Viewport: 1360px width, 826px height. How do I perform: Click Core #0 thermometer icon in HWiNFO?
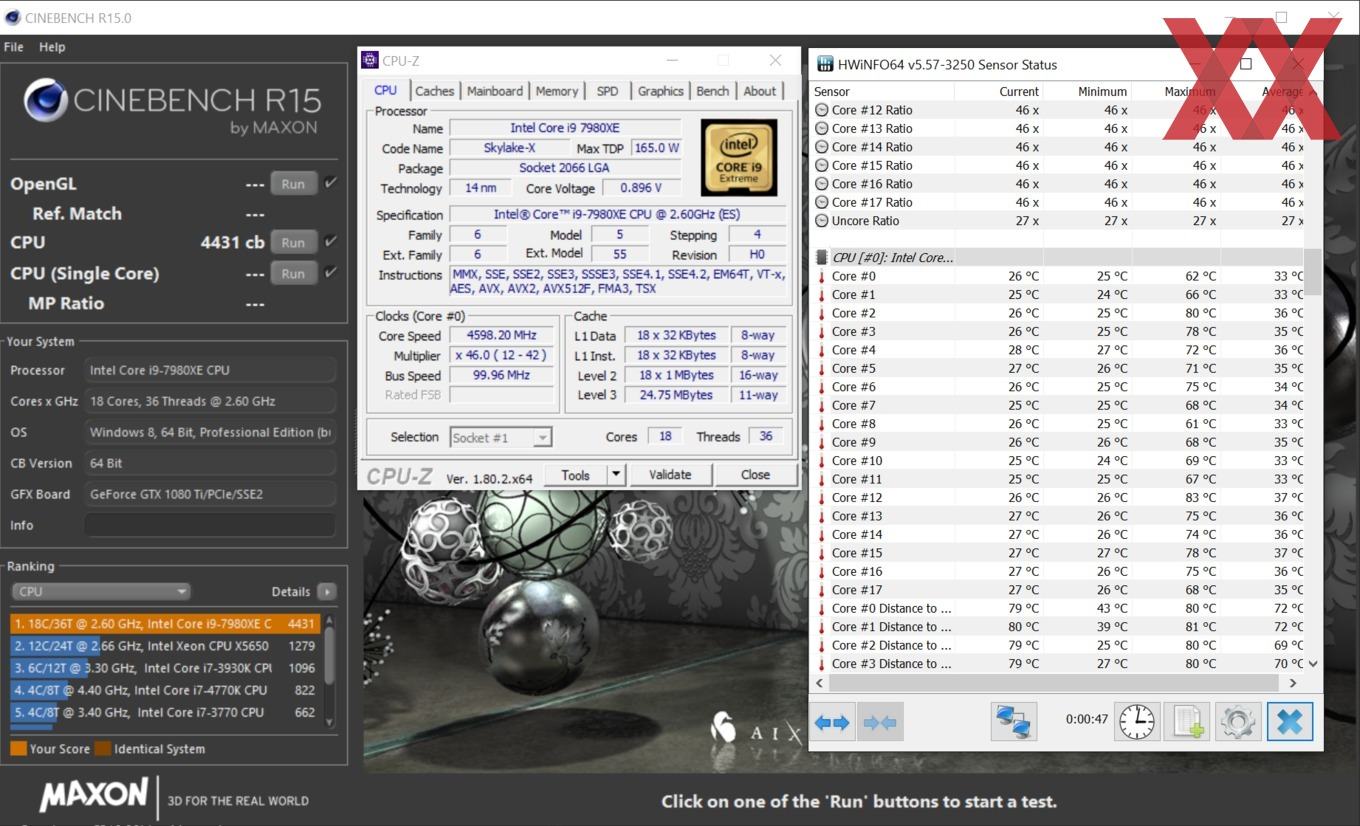822,276
